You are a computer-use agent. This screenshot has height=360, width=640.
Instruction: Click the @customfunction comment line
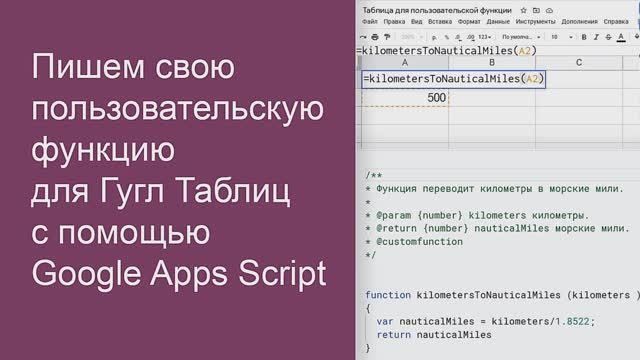(414, 242)
